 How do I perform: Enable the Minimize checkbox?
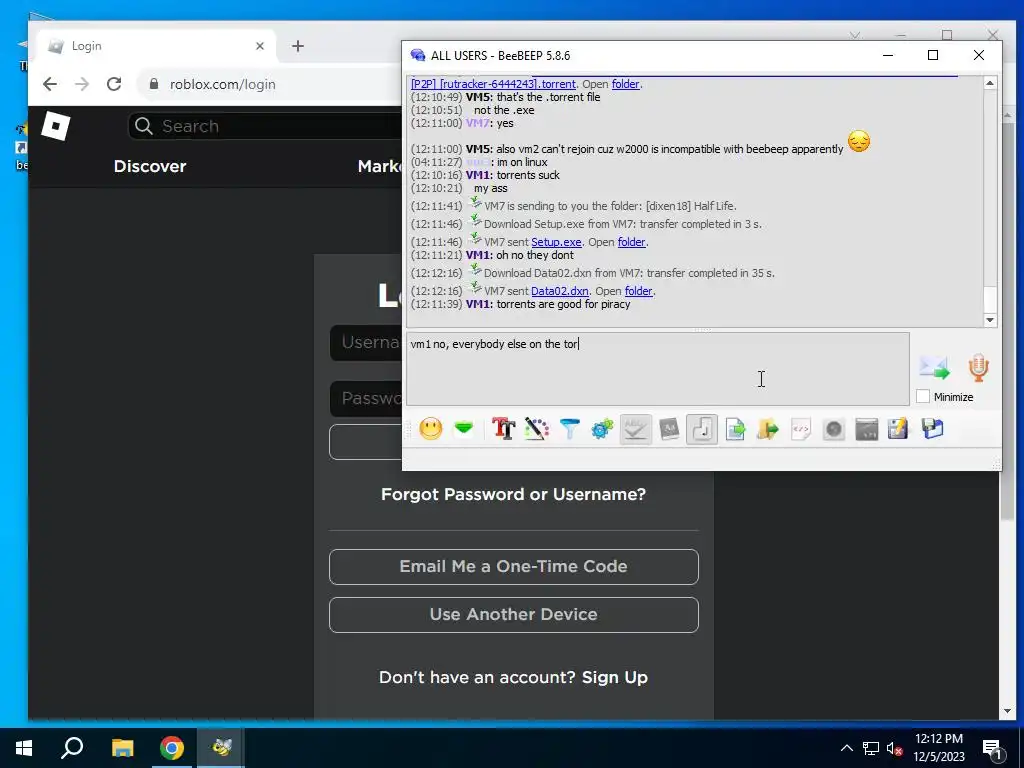coord(923,396)
